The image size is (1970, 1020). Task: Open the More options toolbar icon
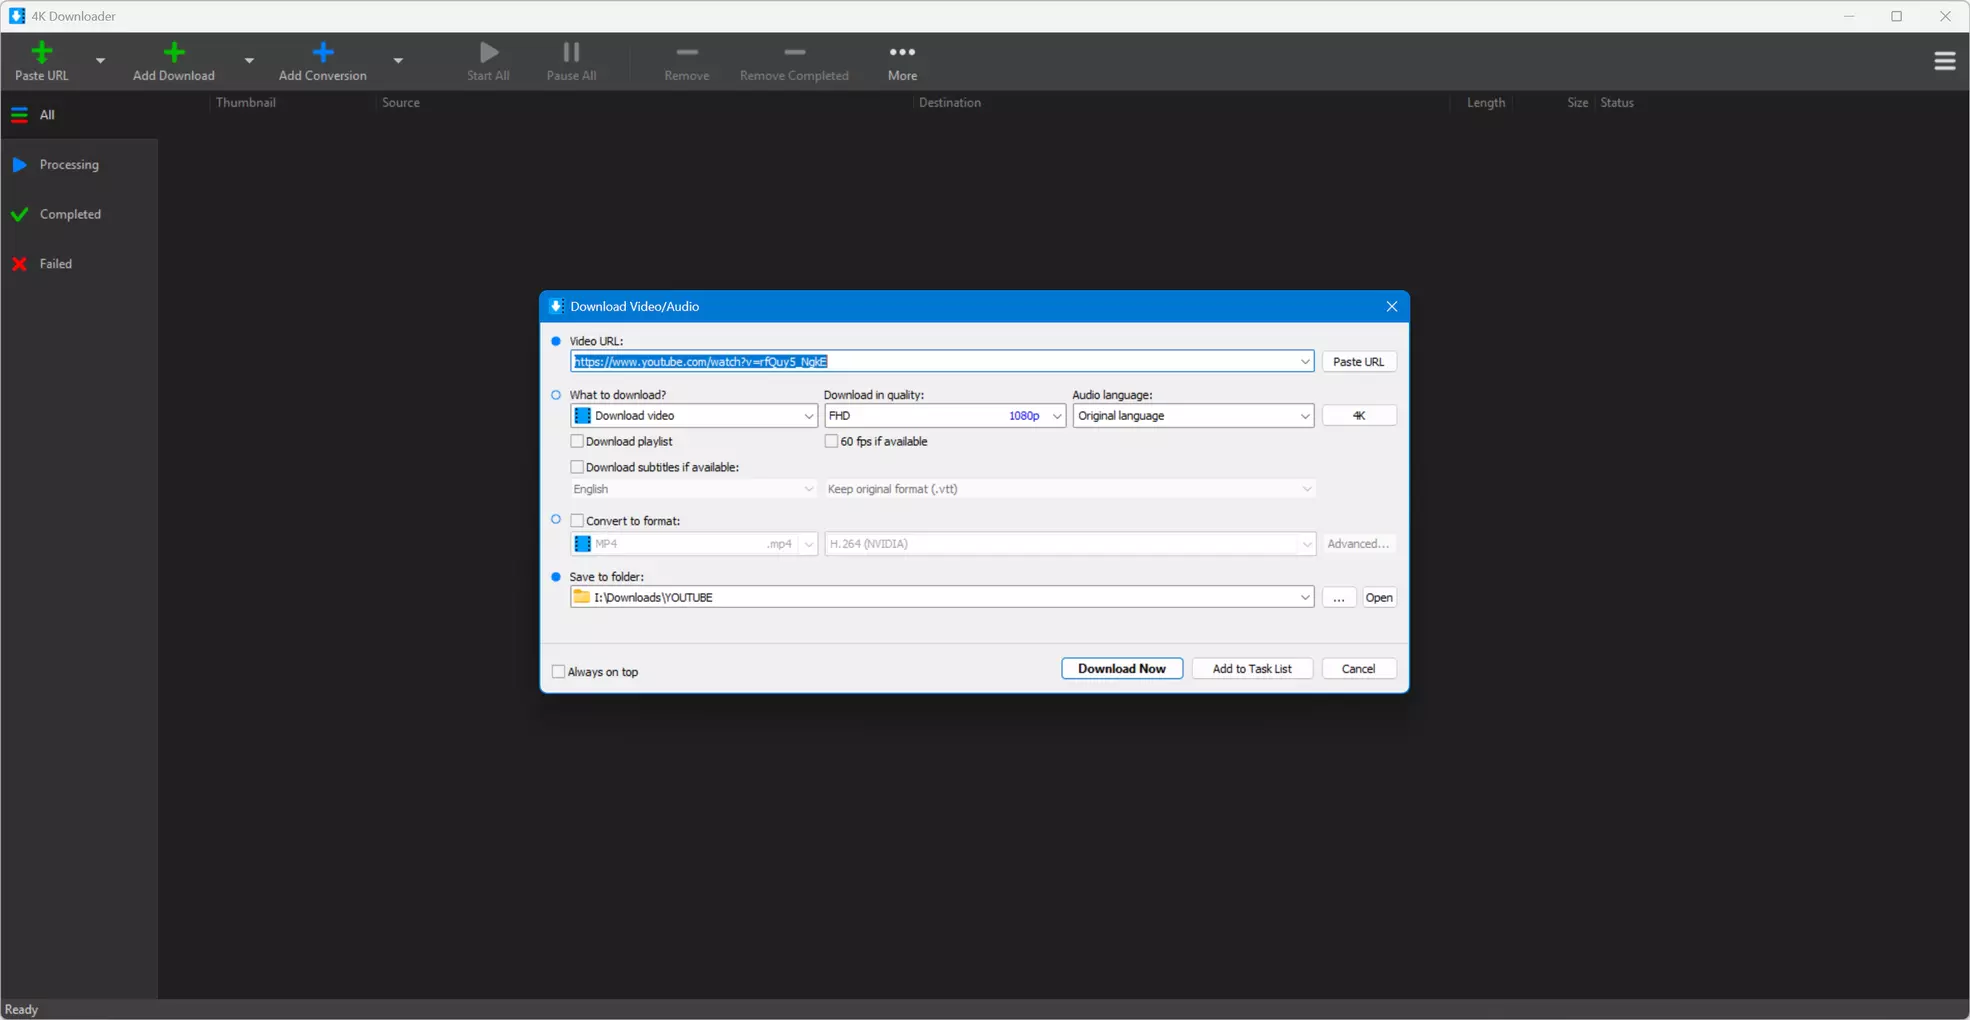[902, 52]
